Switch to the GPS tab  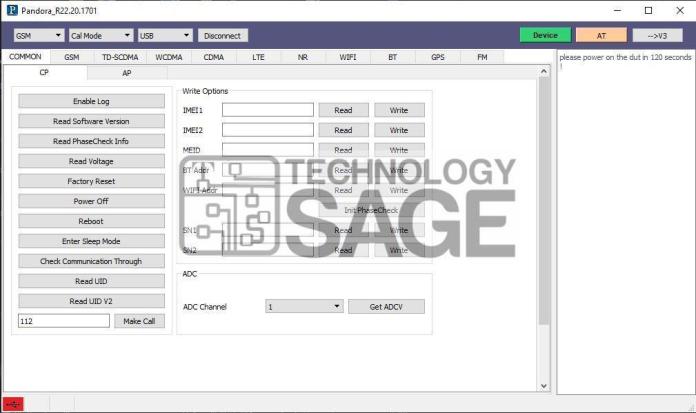[x=438, y=57]
